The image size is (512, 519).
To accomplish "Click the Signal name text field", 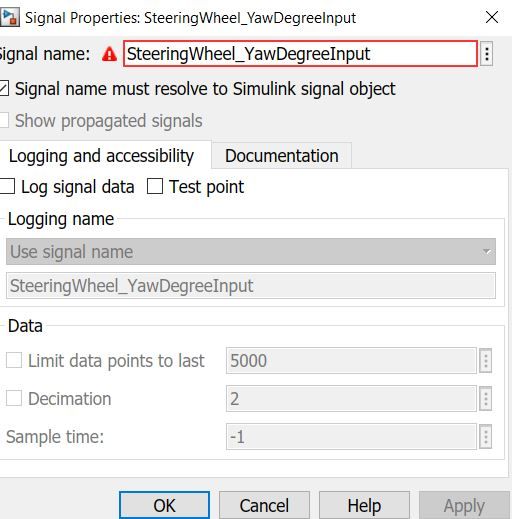I will pyautogui.click(x=300, y=54).
